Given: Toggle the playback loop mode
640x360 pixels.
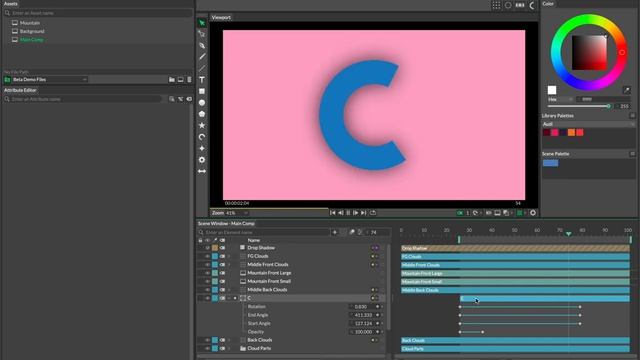Looking at the screenshot, I should click(373, 213).
